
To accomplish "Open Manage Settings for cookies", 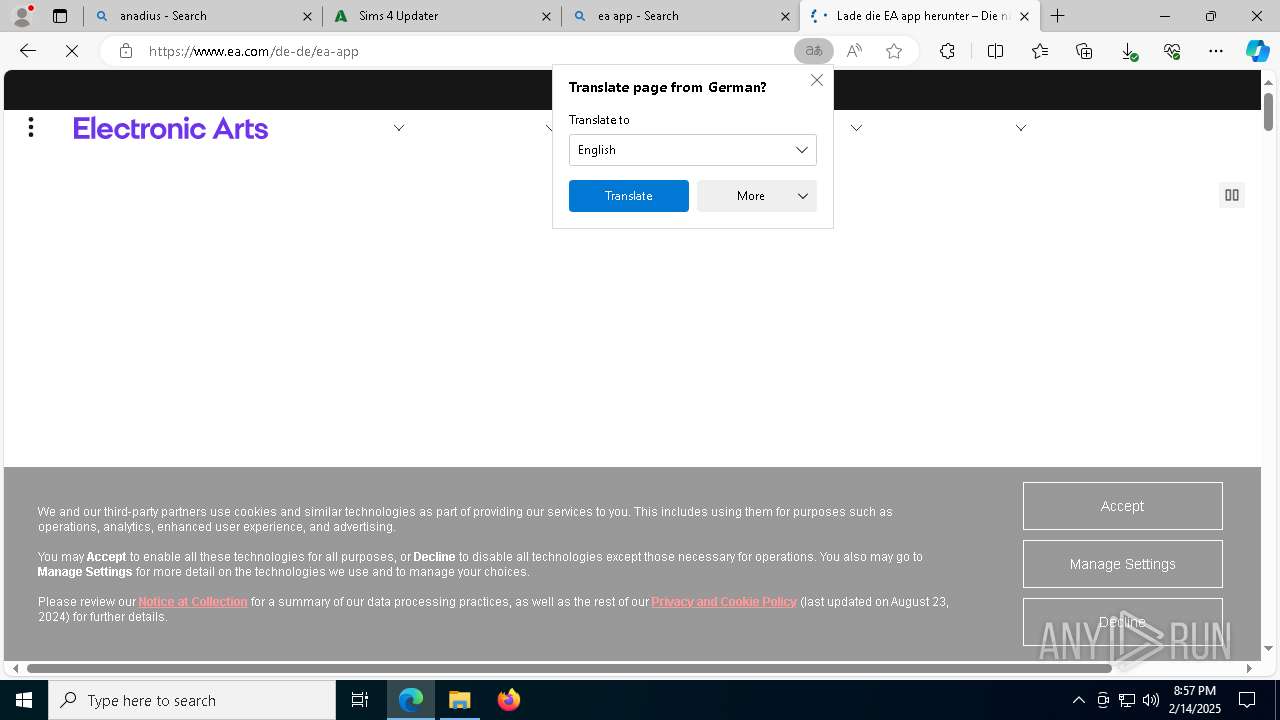I will pos(1122,564).
